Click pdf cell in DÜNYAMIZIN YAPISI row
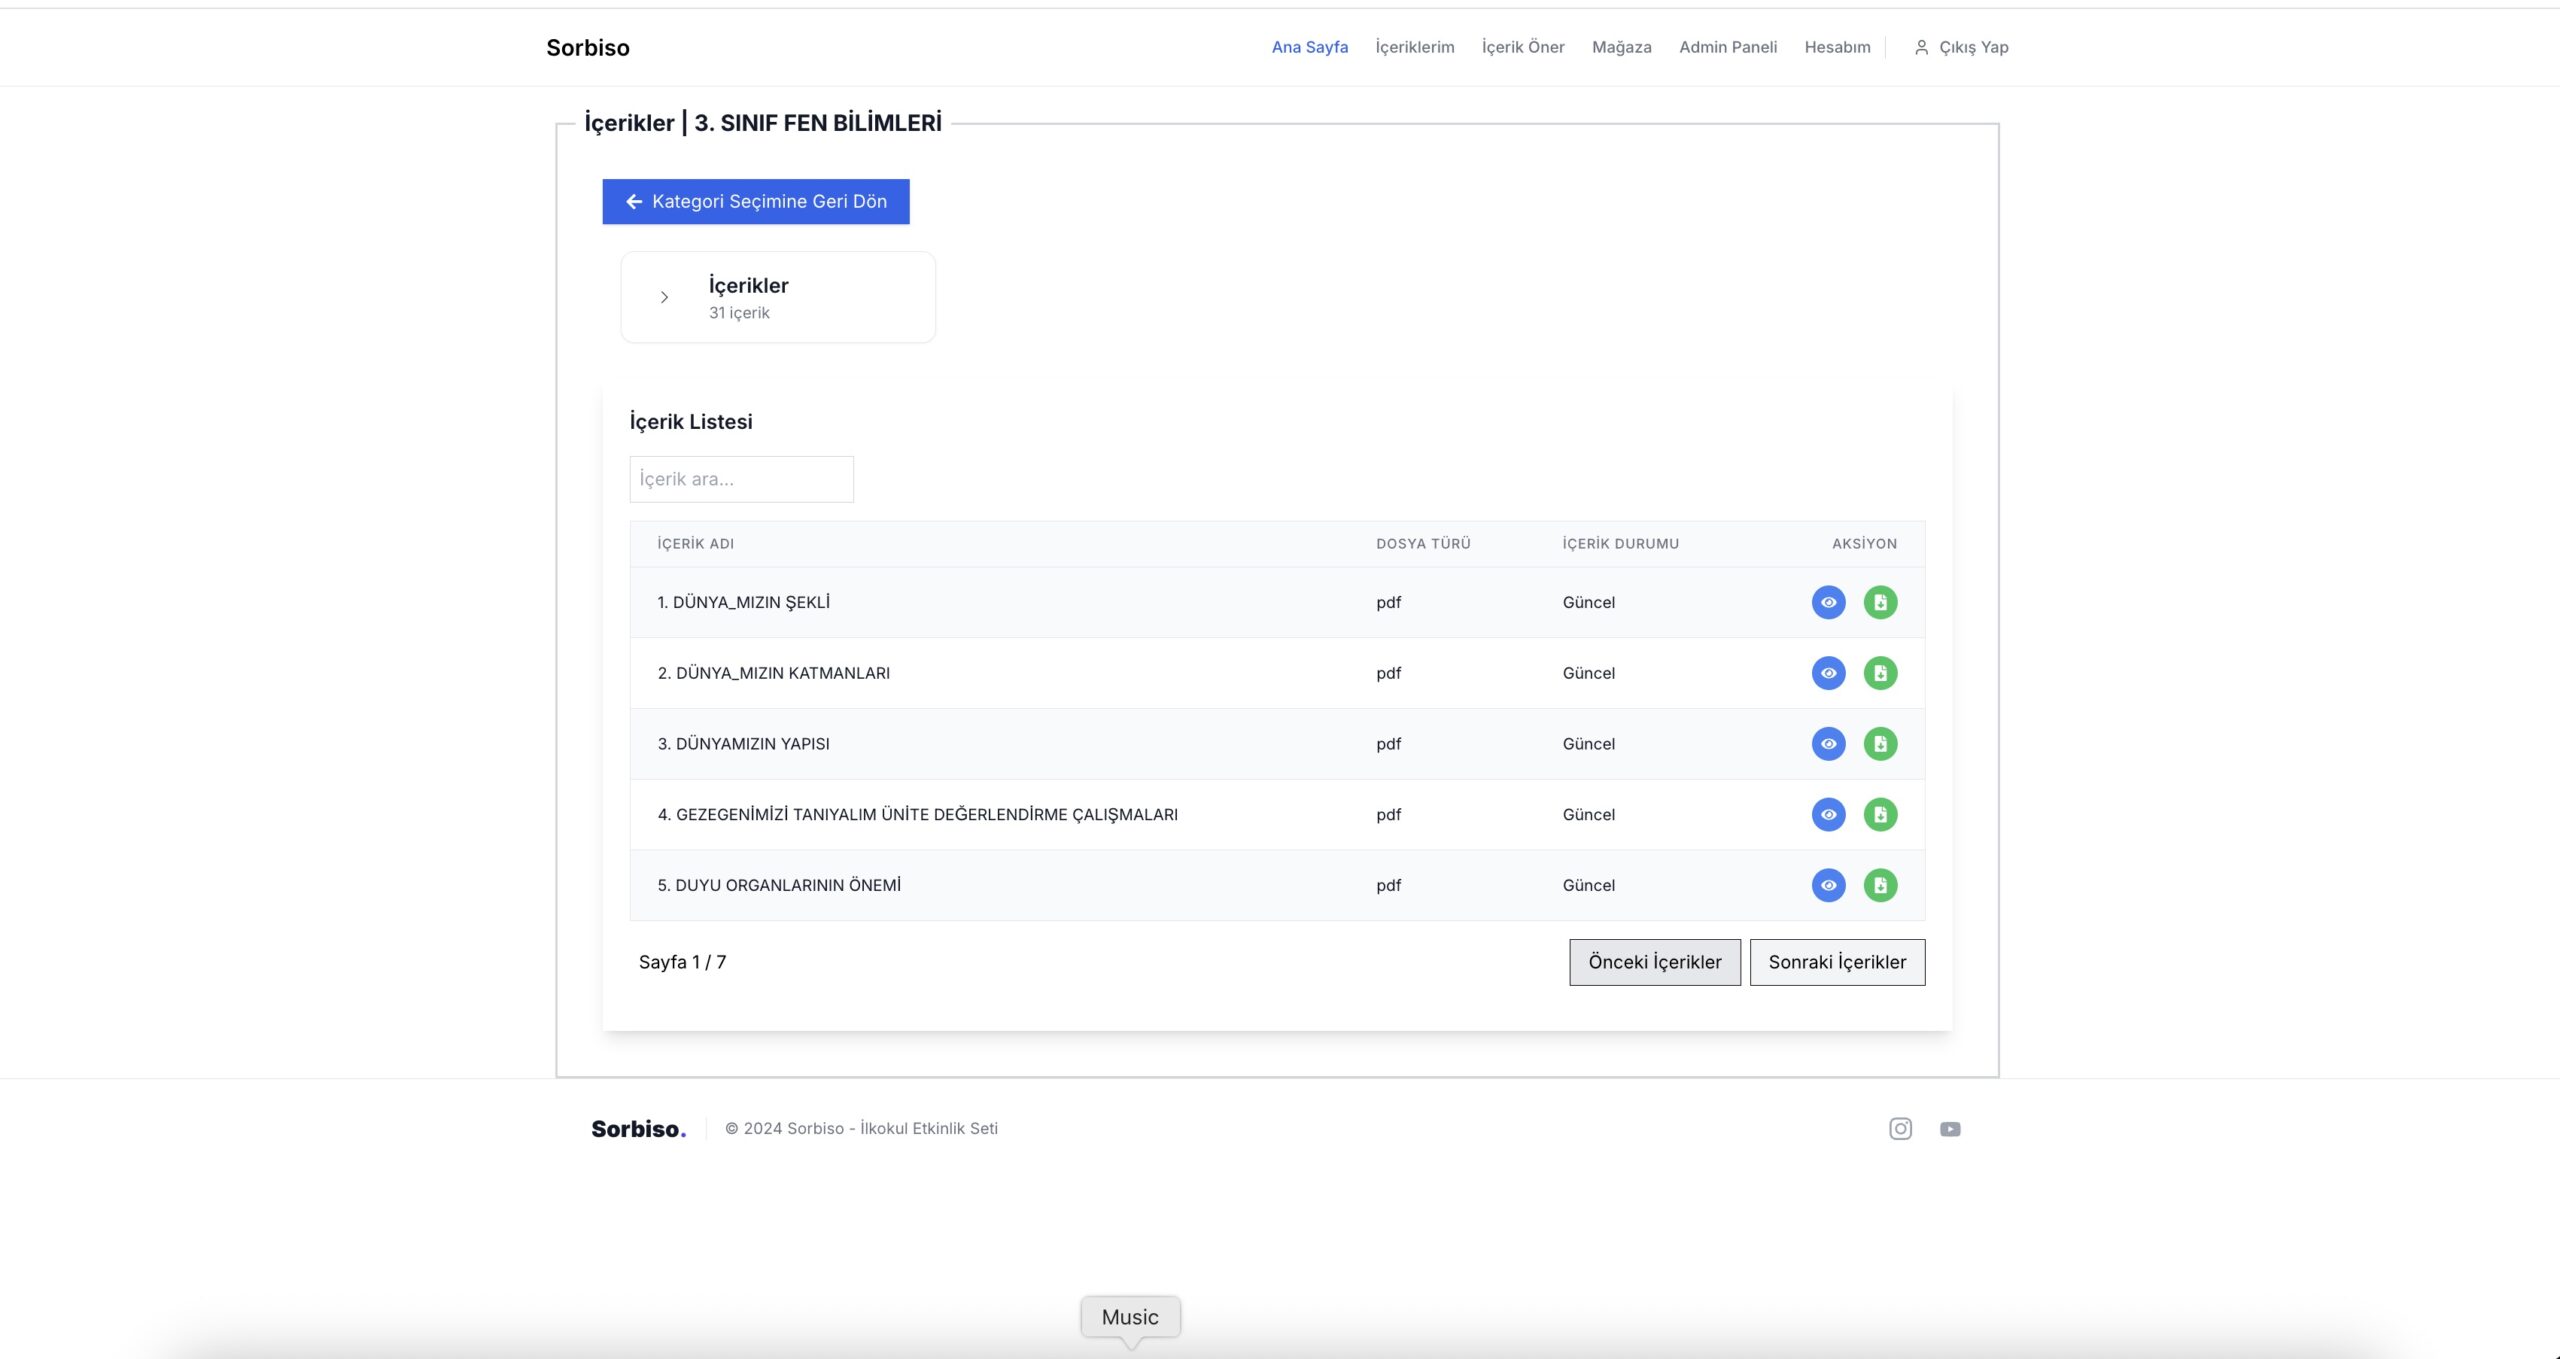 point(1388,744)
